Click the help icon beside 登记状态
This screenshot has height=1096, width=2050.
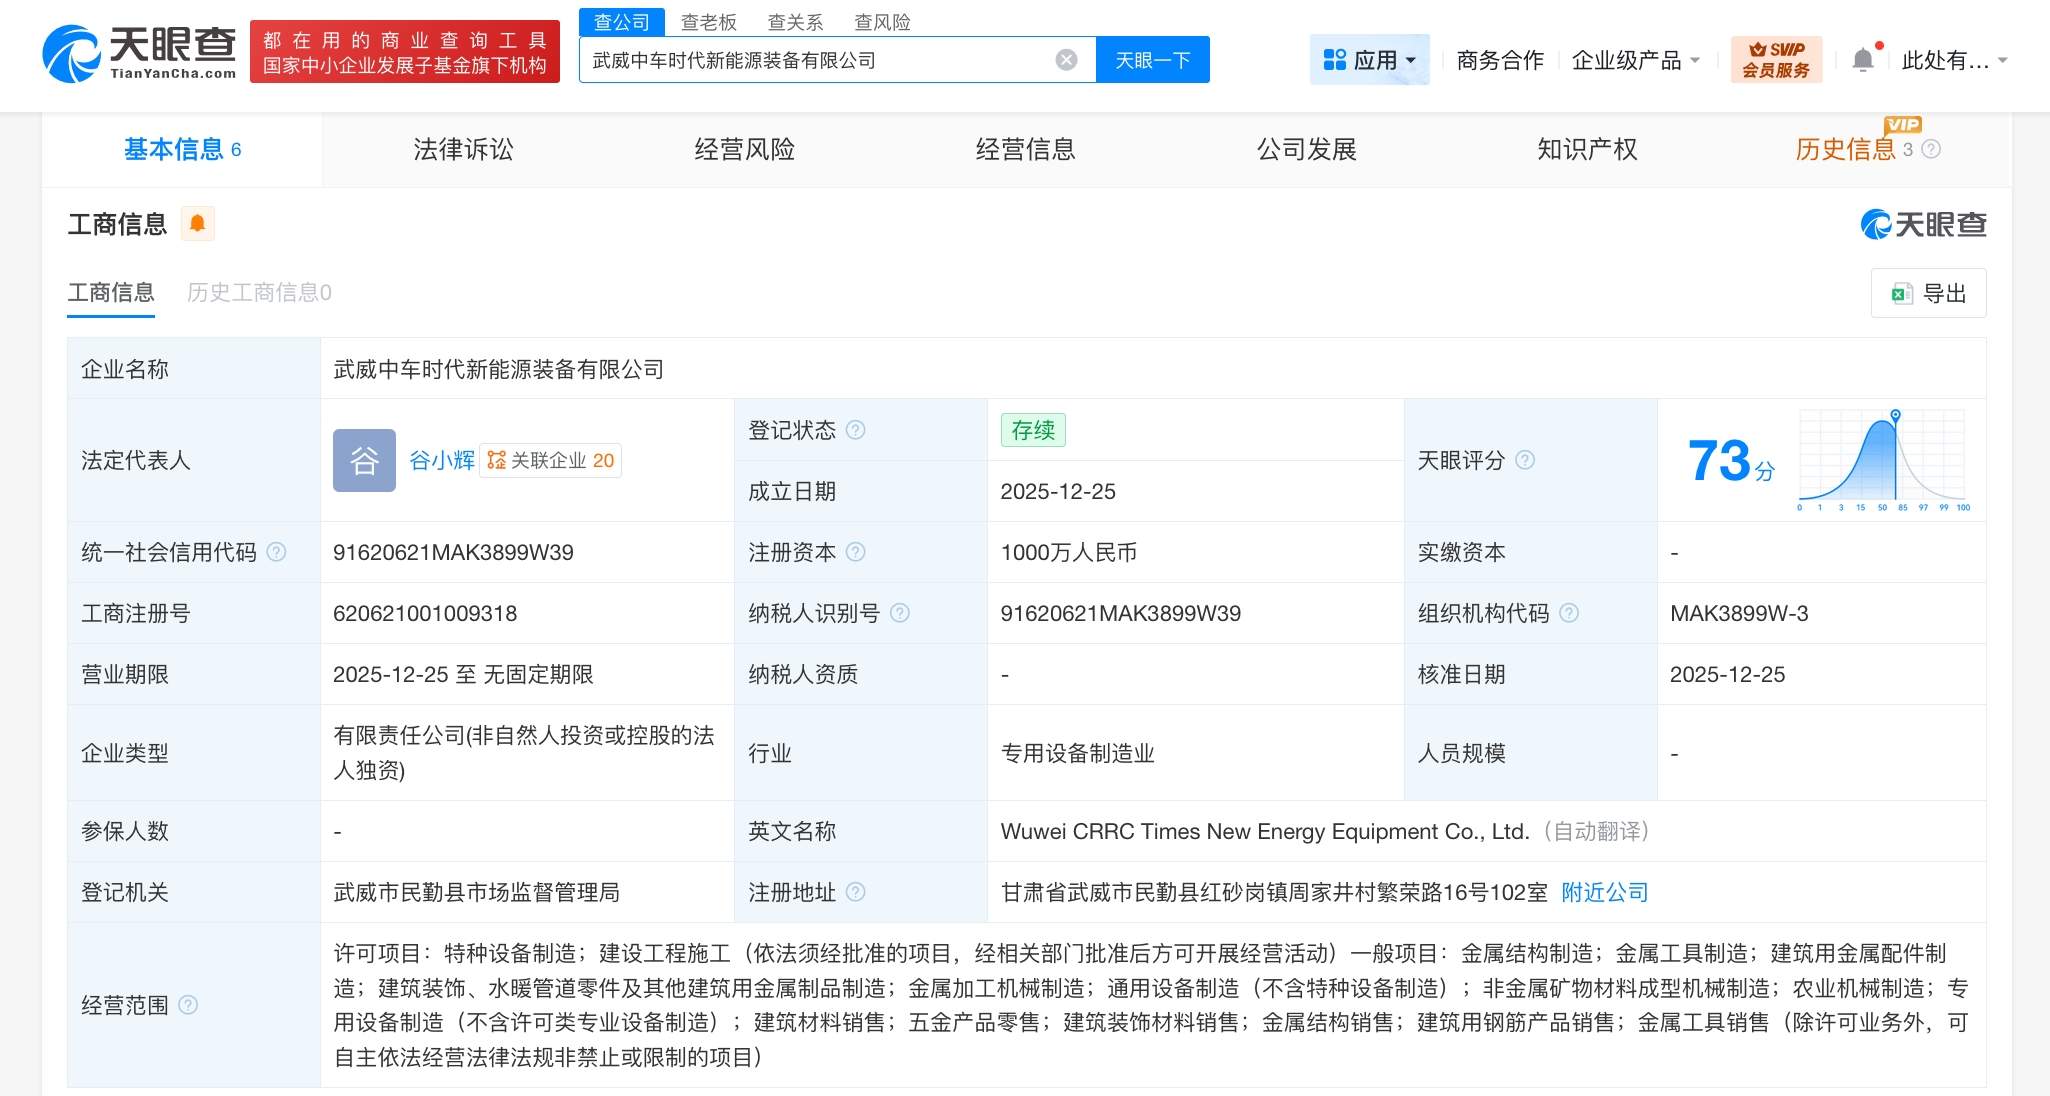tap(856, 430)
